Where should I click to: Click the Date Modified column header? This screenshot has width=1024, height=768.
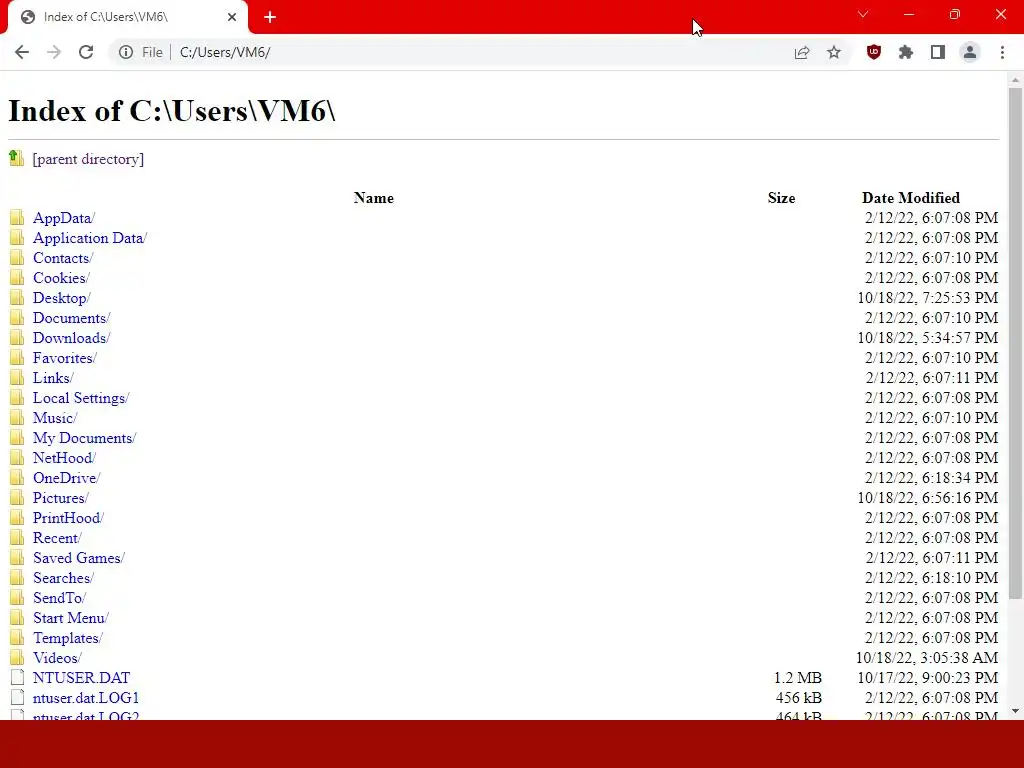click(x=911, y=198)
